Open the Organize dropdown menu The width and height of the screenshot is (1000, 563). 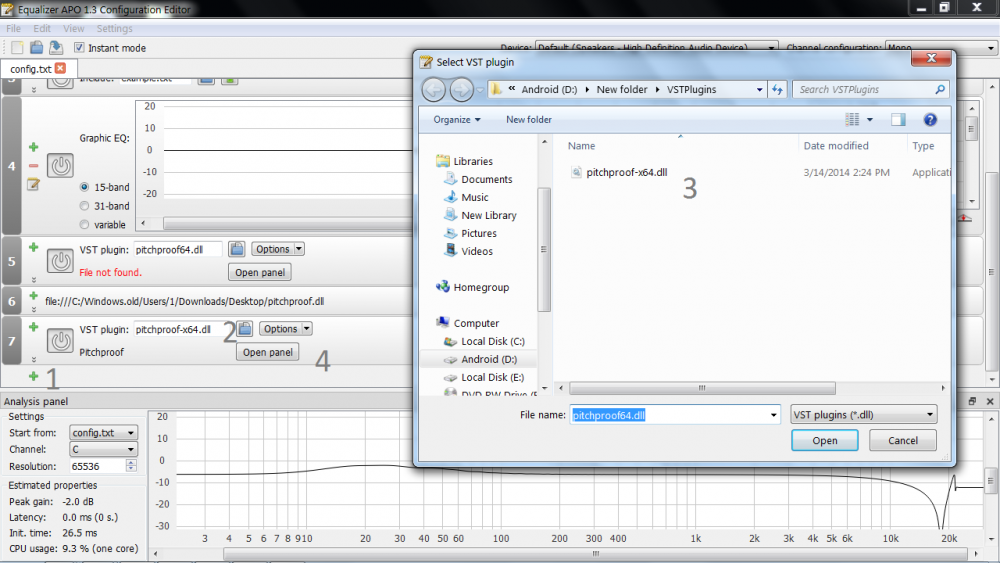tap(457, 119)
